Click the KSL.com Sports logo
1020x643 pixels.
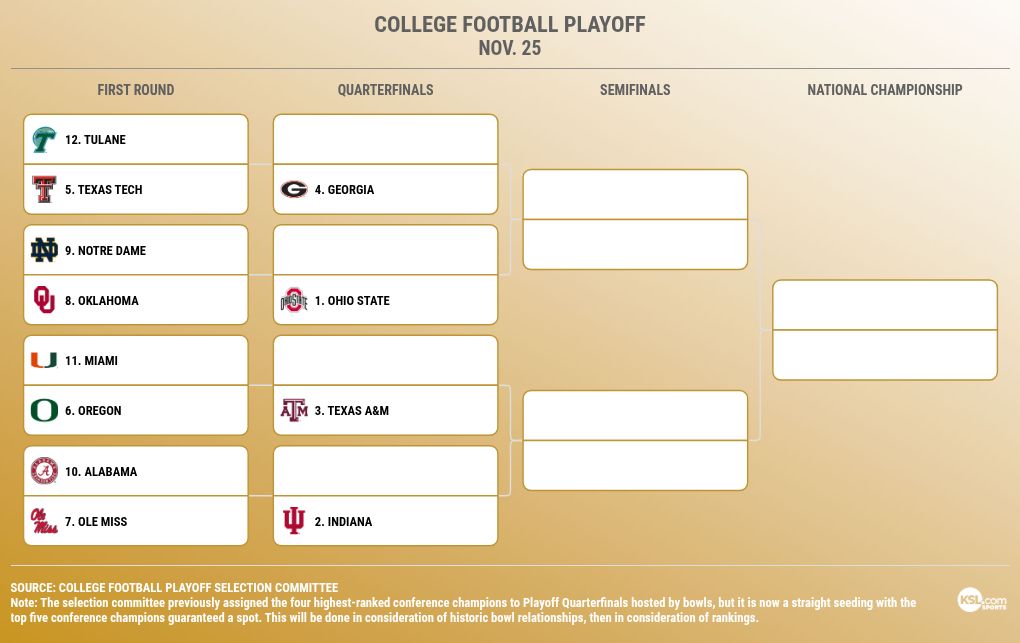click(982, 600)
